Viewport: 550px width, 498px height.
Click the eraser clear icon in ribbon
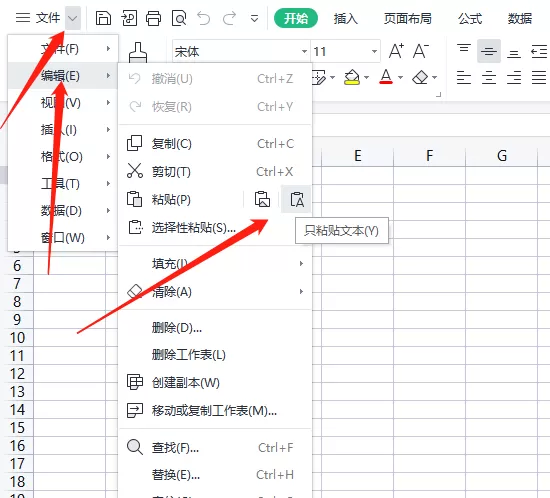(420, 77)
